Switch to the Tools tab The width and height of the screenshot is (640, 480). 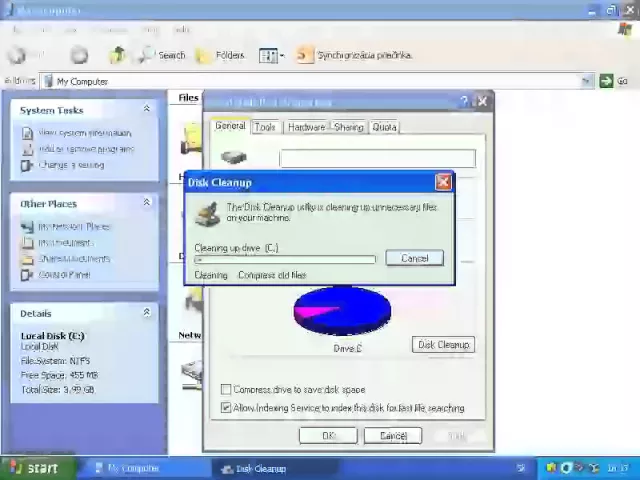pos(265,127)
